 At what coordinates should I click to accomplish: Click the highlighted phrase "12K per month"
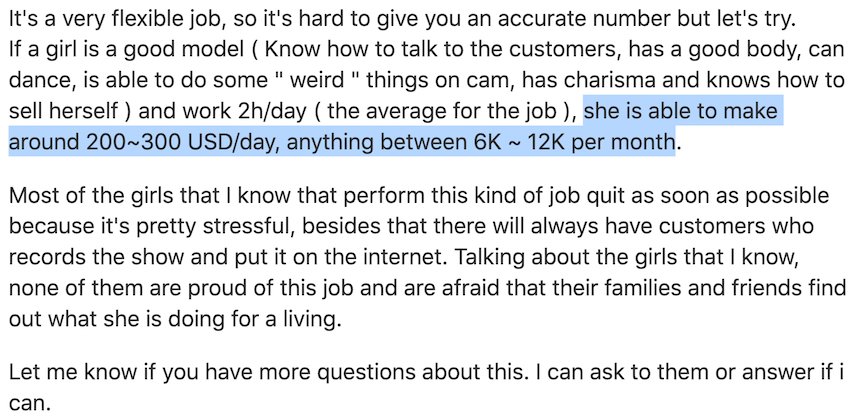pyautogui.click(x=600, y=142)
